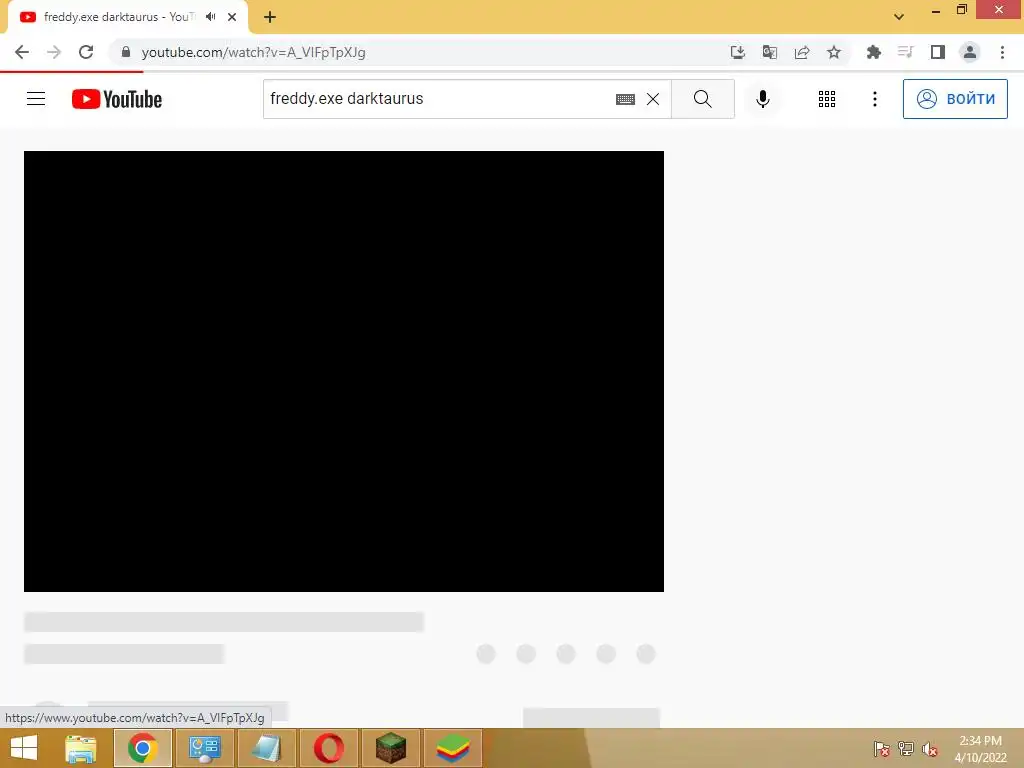1024x768 pixels.
Task: Open the notepad taskbar icon
Action: (266, 748)
